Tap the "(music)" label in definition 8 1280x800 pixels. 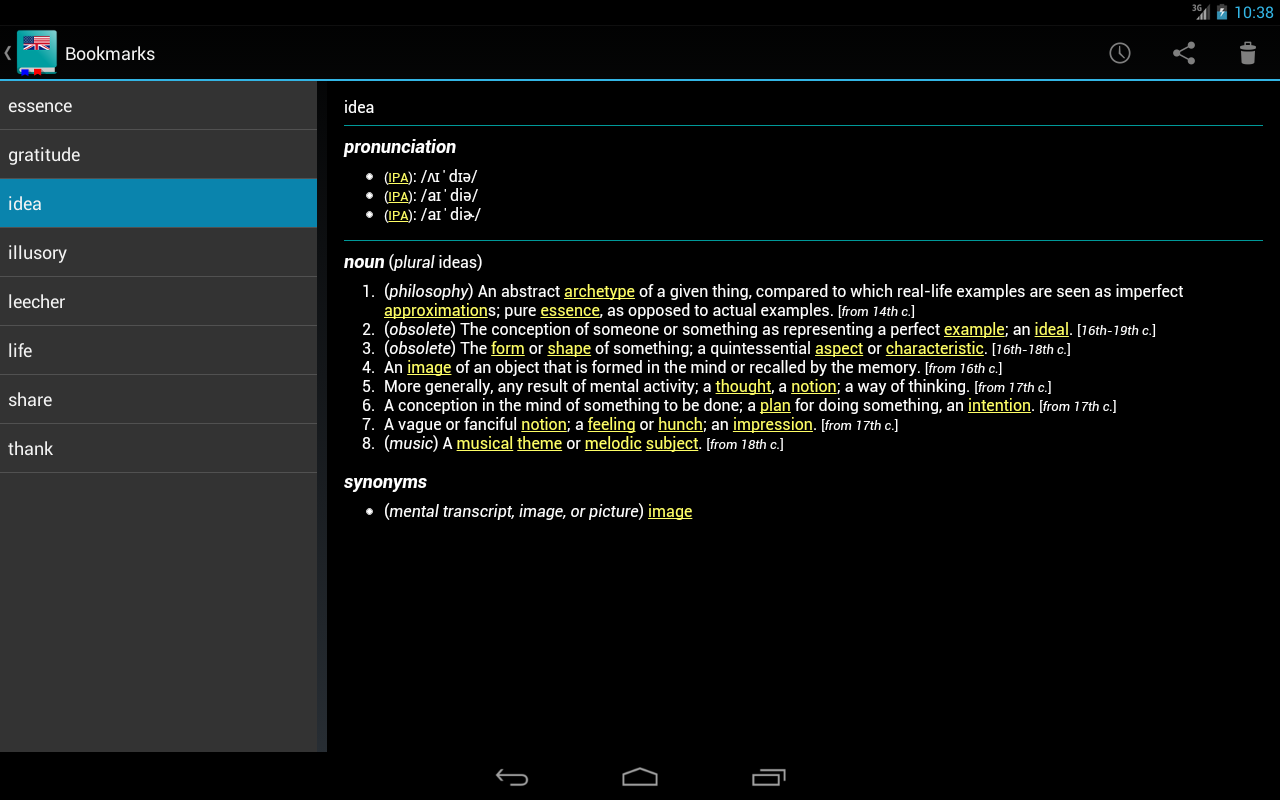pyautogui.click(x=411, y=444)
